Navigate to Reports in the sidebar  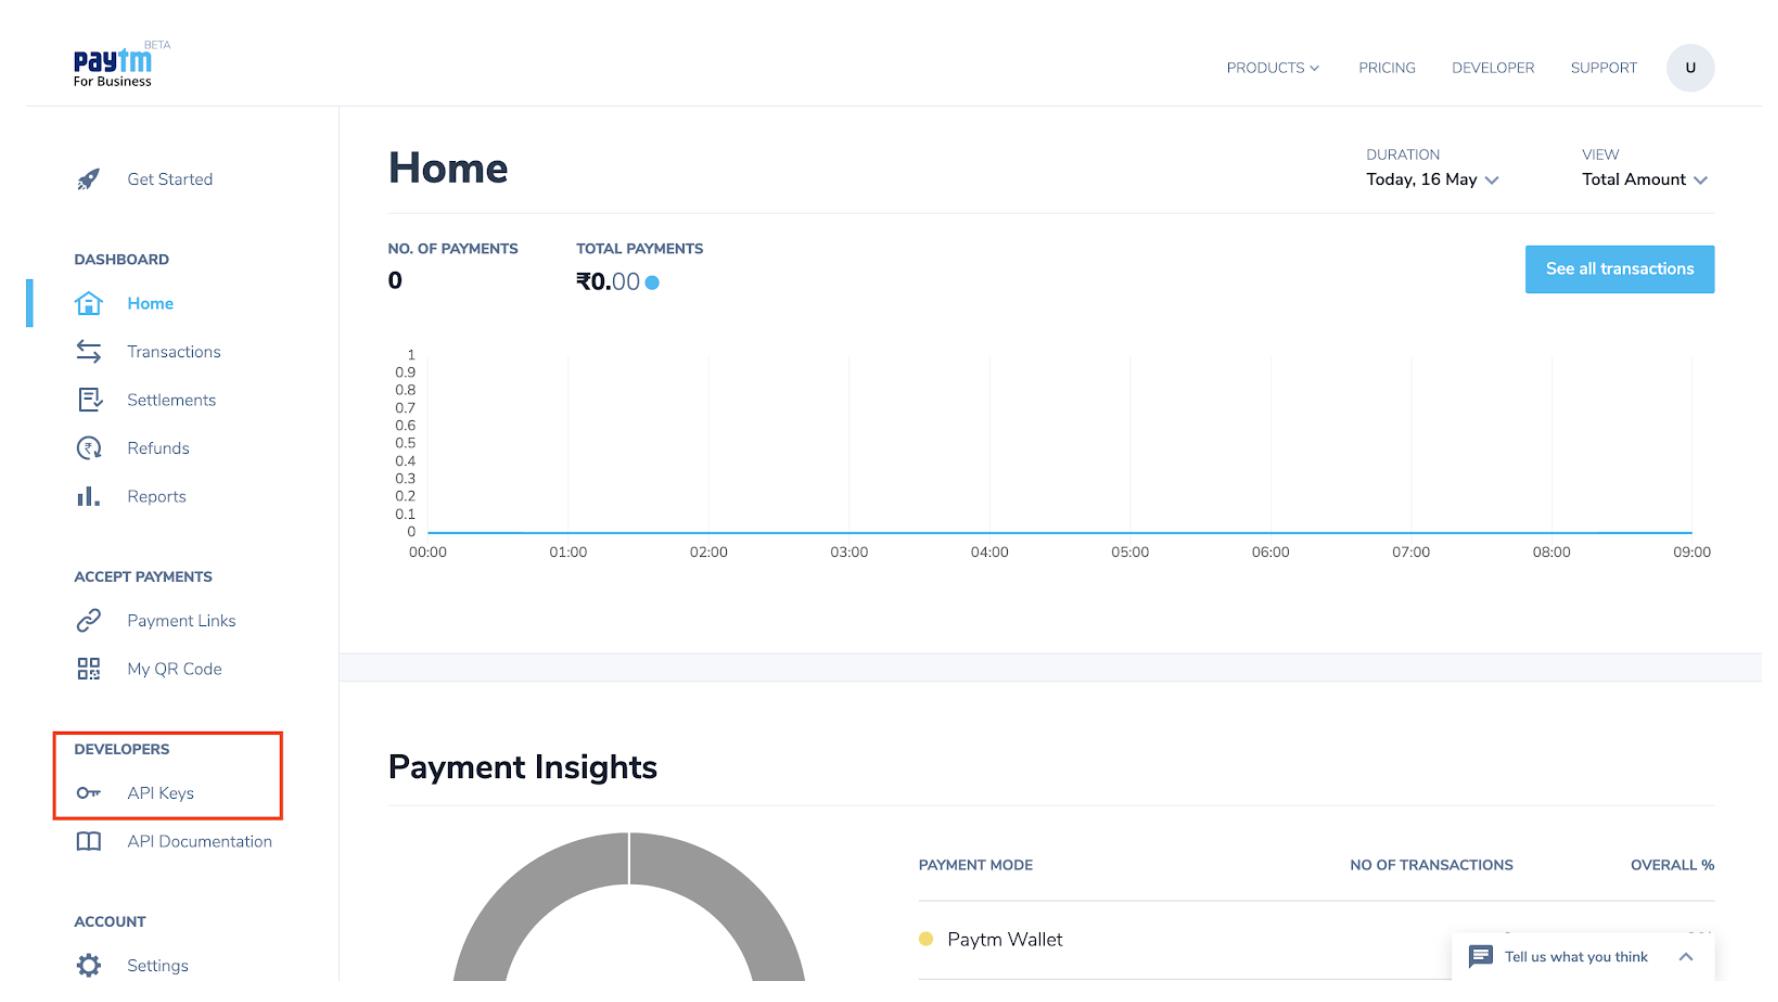coord(156,496)
